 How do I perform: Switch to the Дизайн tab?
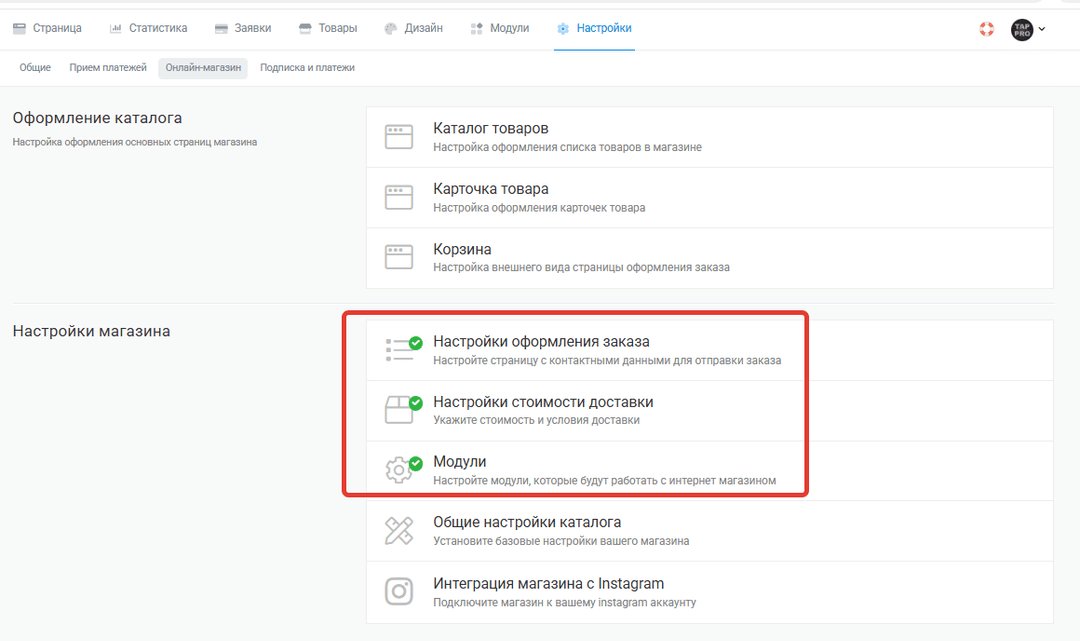[x=414, y=28]
